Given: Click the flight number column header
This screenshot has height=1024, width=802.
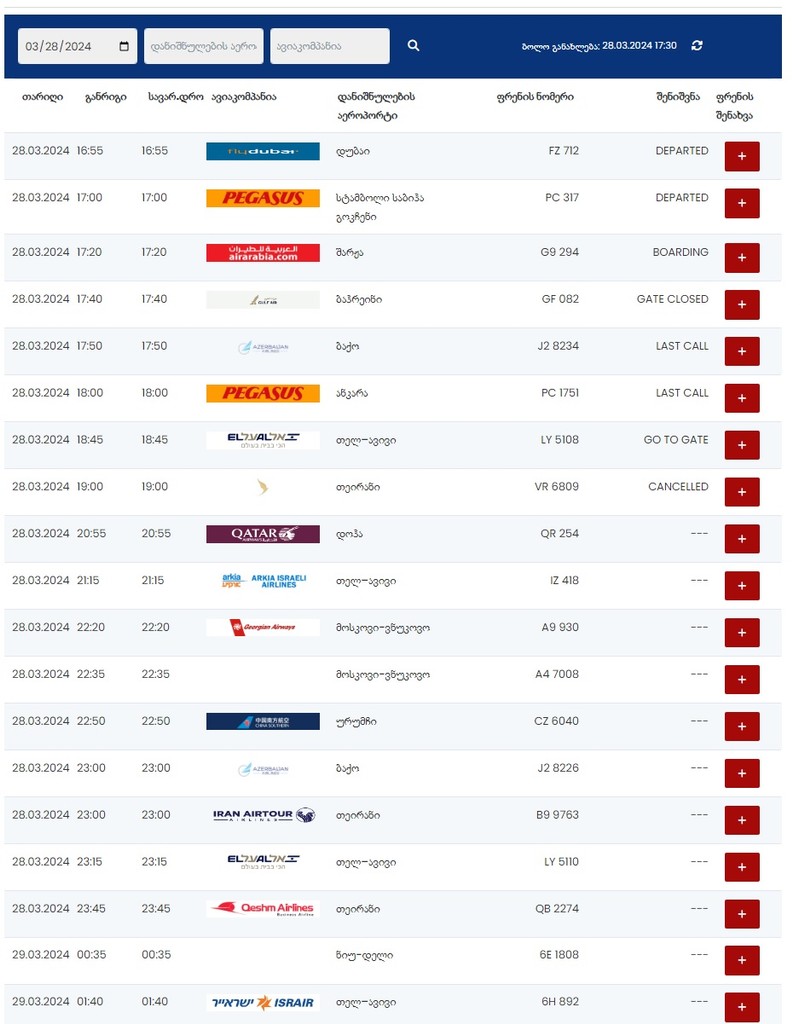Looking at the screenshot, I should click(535, 97).
